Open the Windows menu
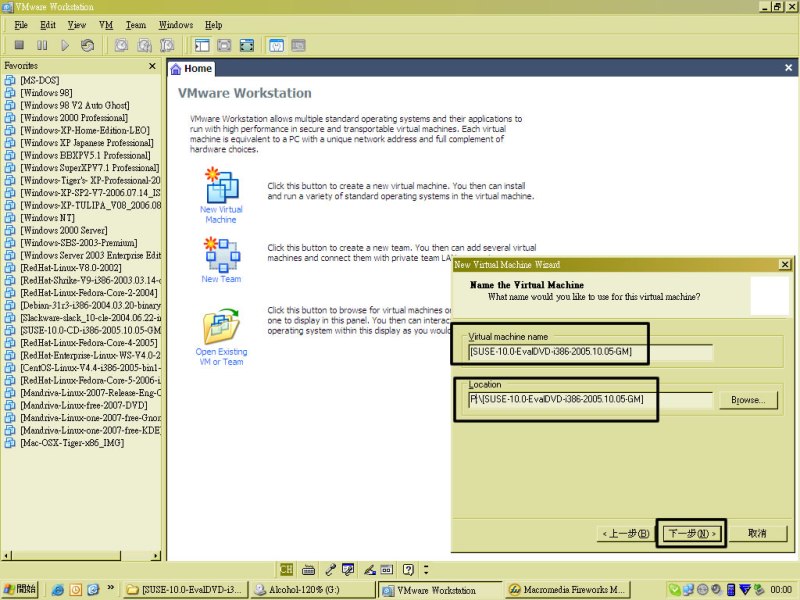Screen dimensions: 800x600 pyautogui.click(x=176, y=25)
